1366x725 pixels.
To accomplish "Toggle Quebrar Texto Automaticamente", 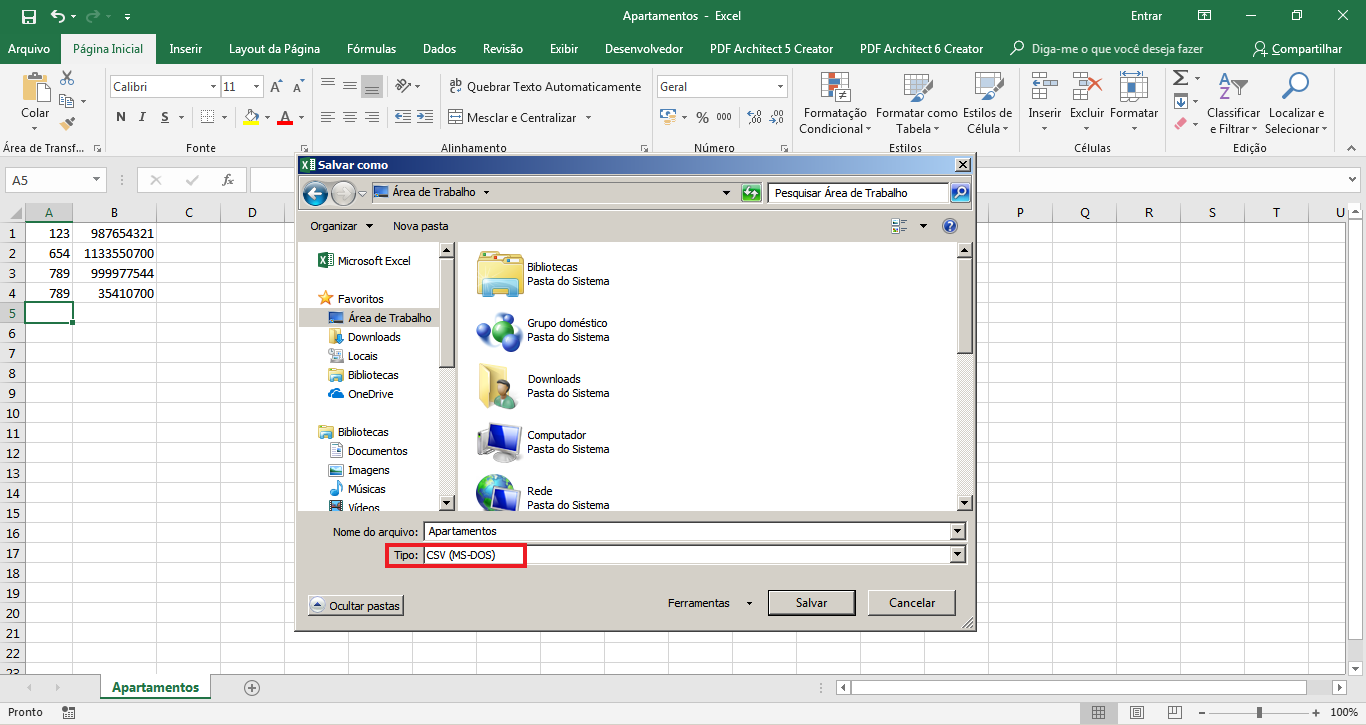I will click(x=545, y=87).
